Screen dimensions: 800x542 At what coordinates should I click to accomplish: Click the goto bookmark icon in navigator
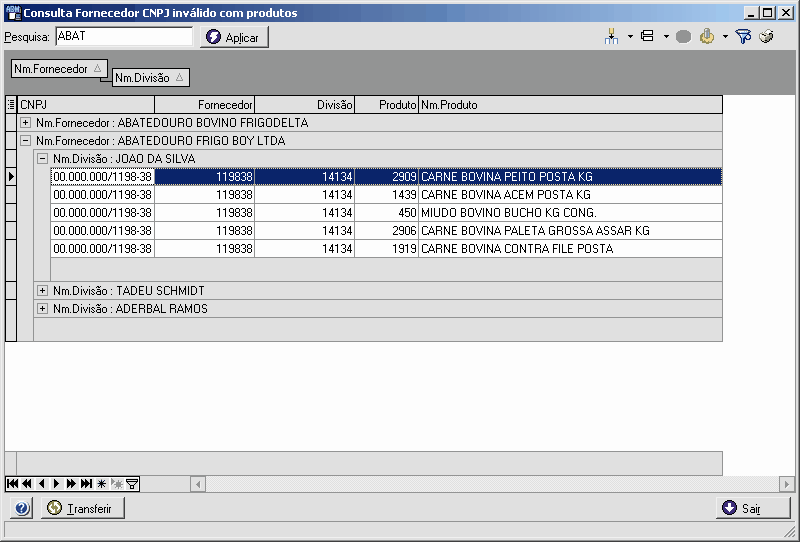coord(117,483)
